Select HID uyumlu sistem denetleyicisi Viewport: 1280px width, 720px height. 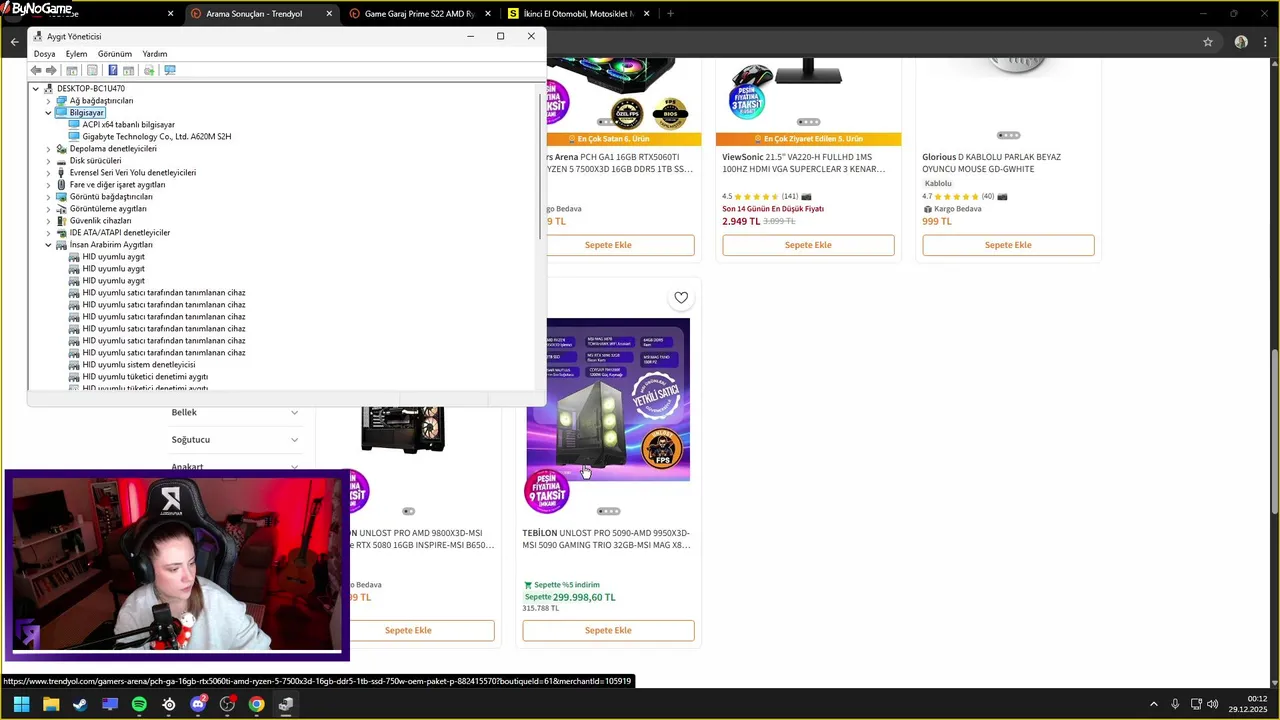[x=139, y=364]
